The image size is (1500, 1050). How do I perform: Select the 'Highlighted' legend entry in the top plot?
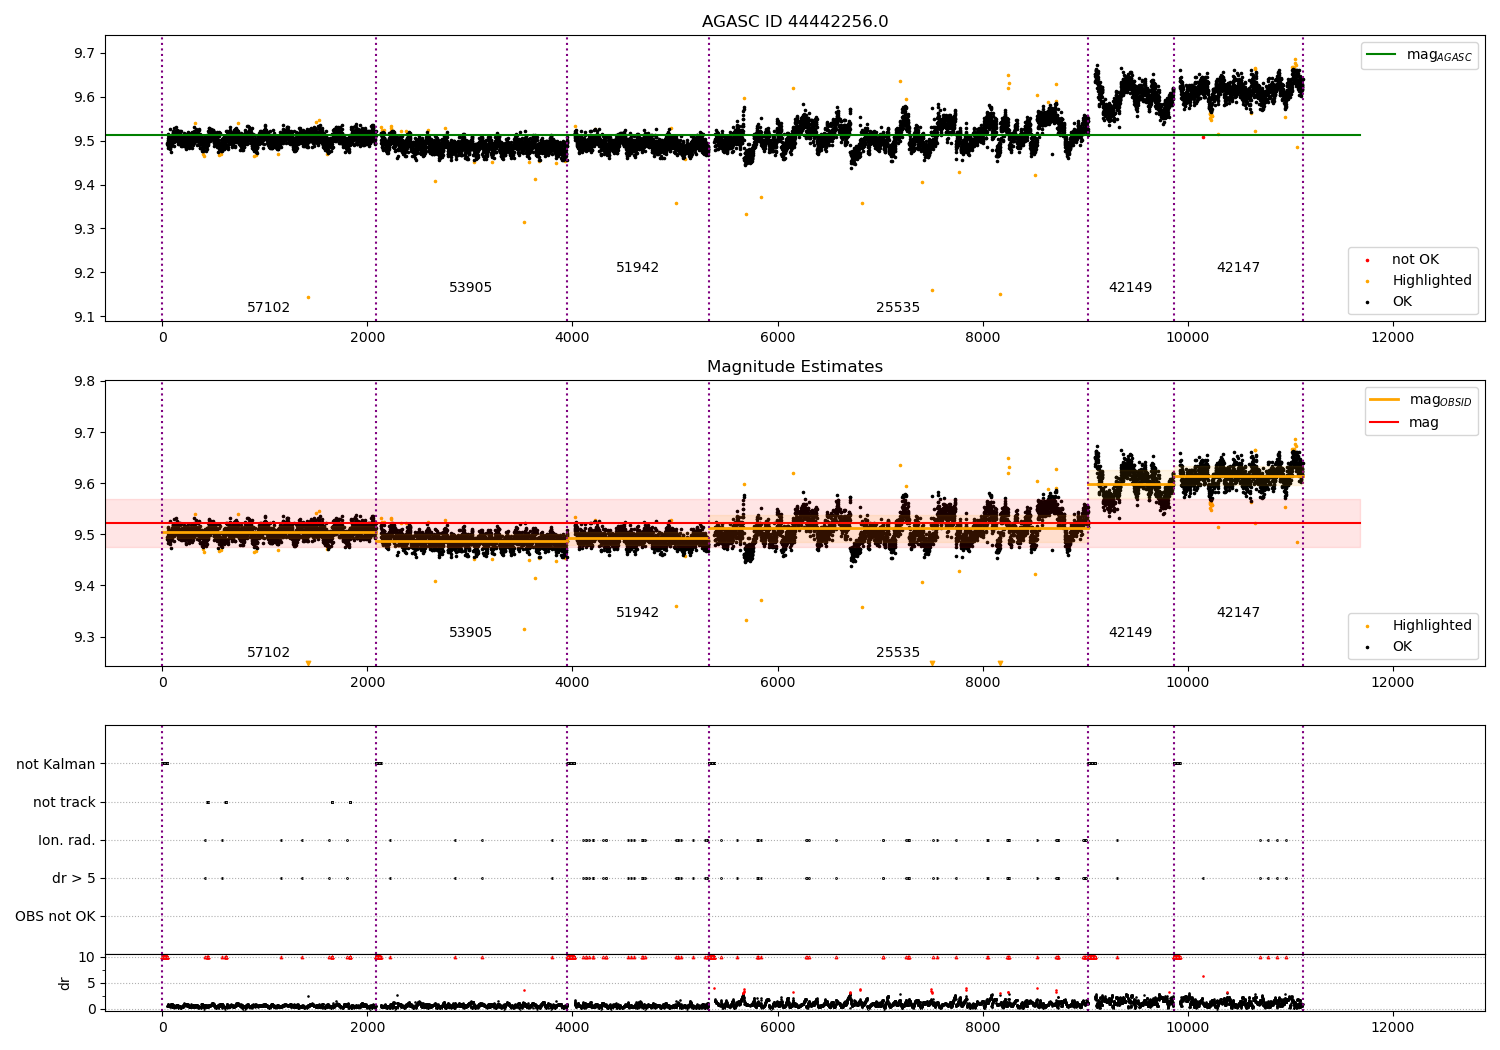coord(1432,281)
